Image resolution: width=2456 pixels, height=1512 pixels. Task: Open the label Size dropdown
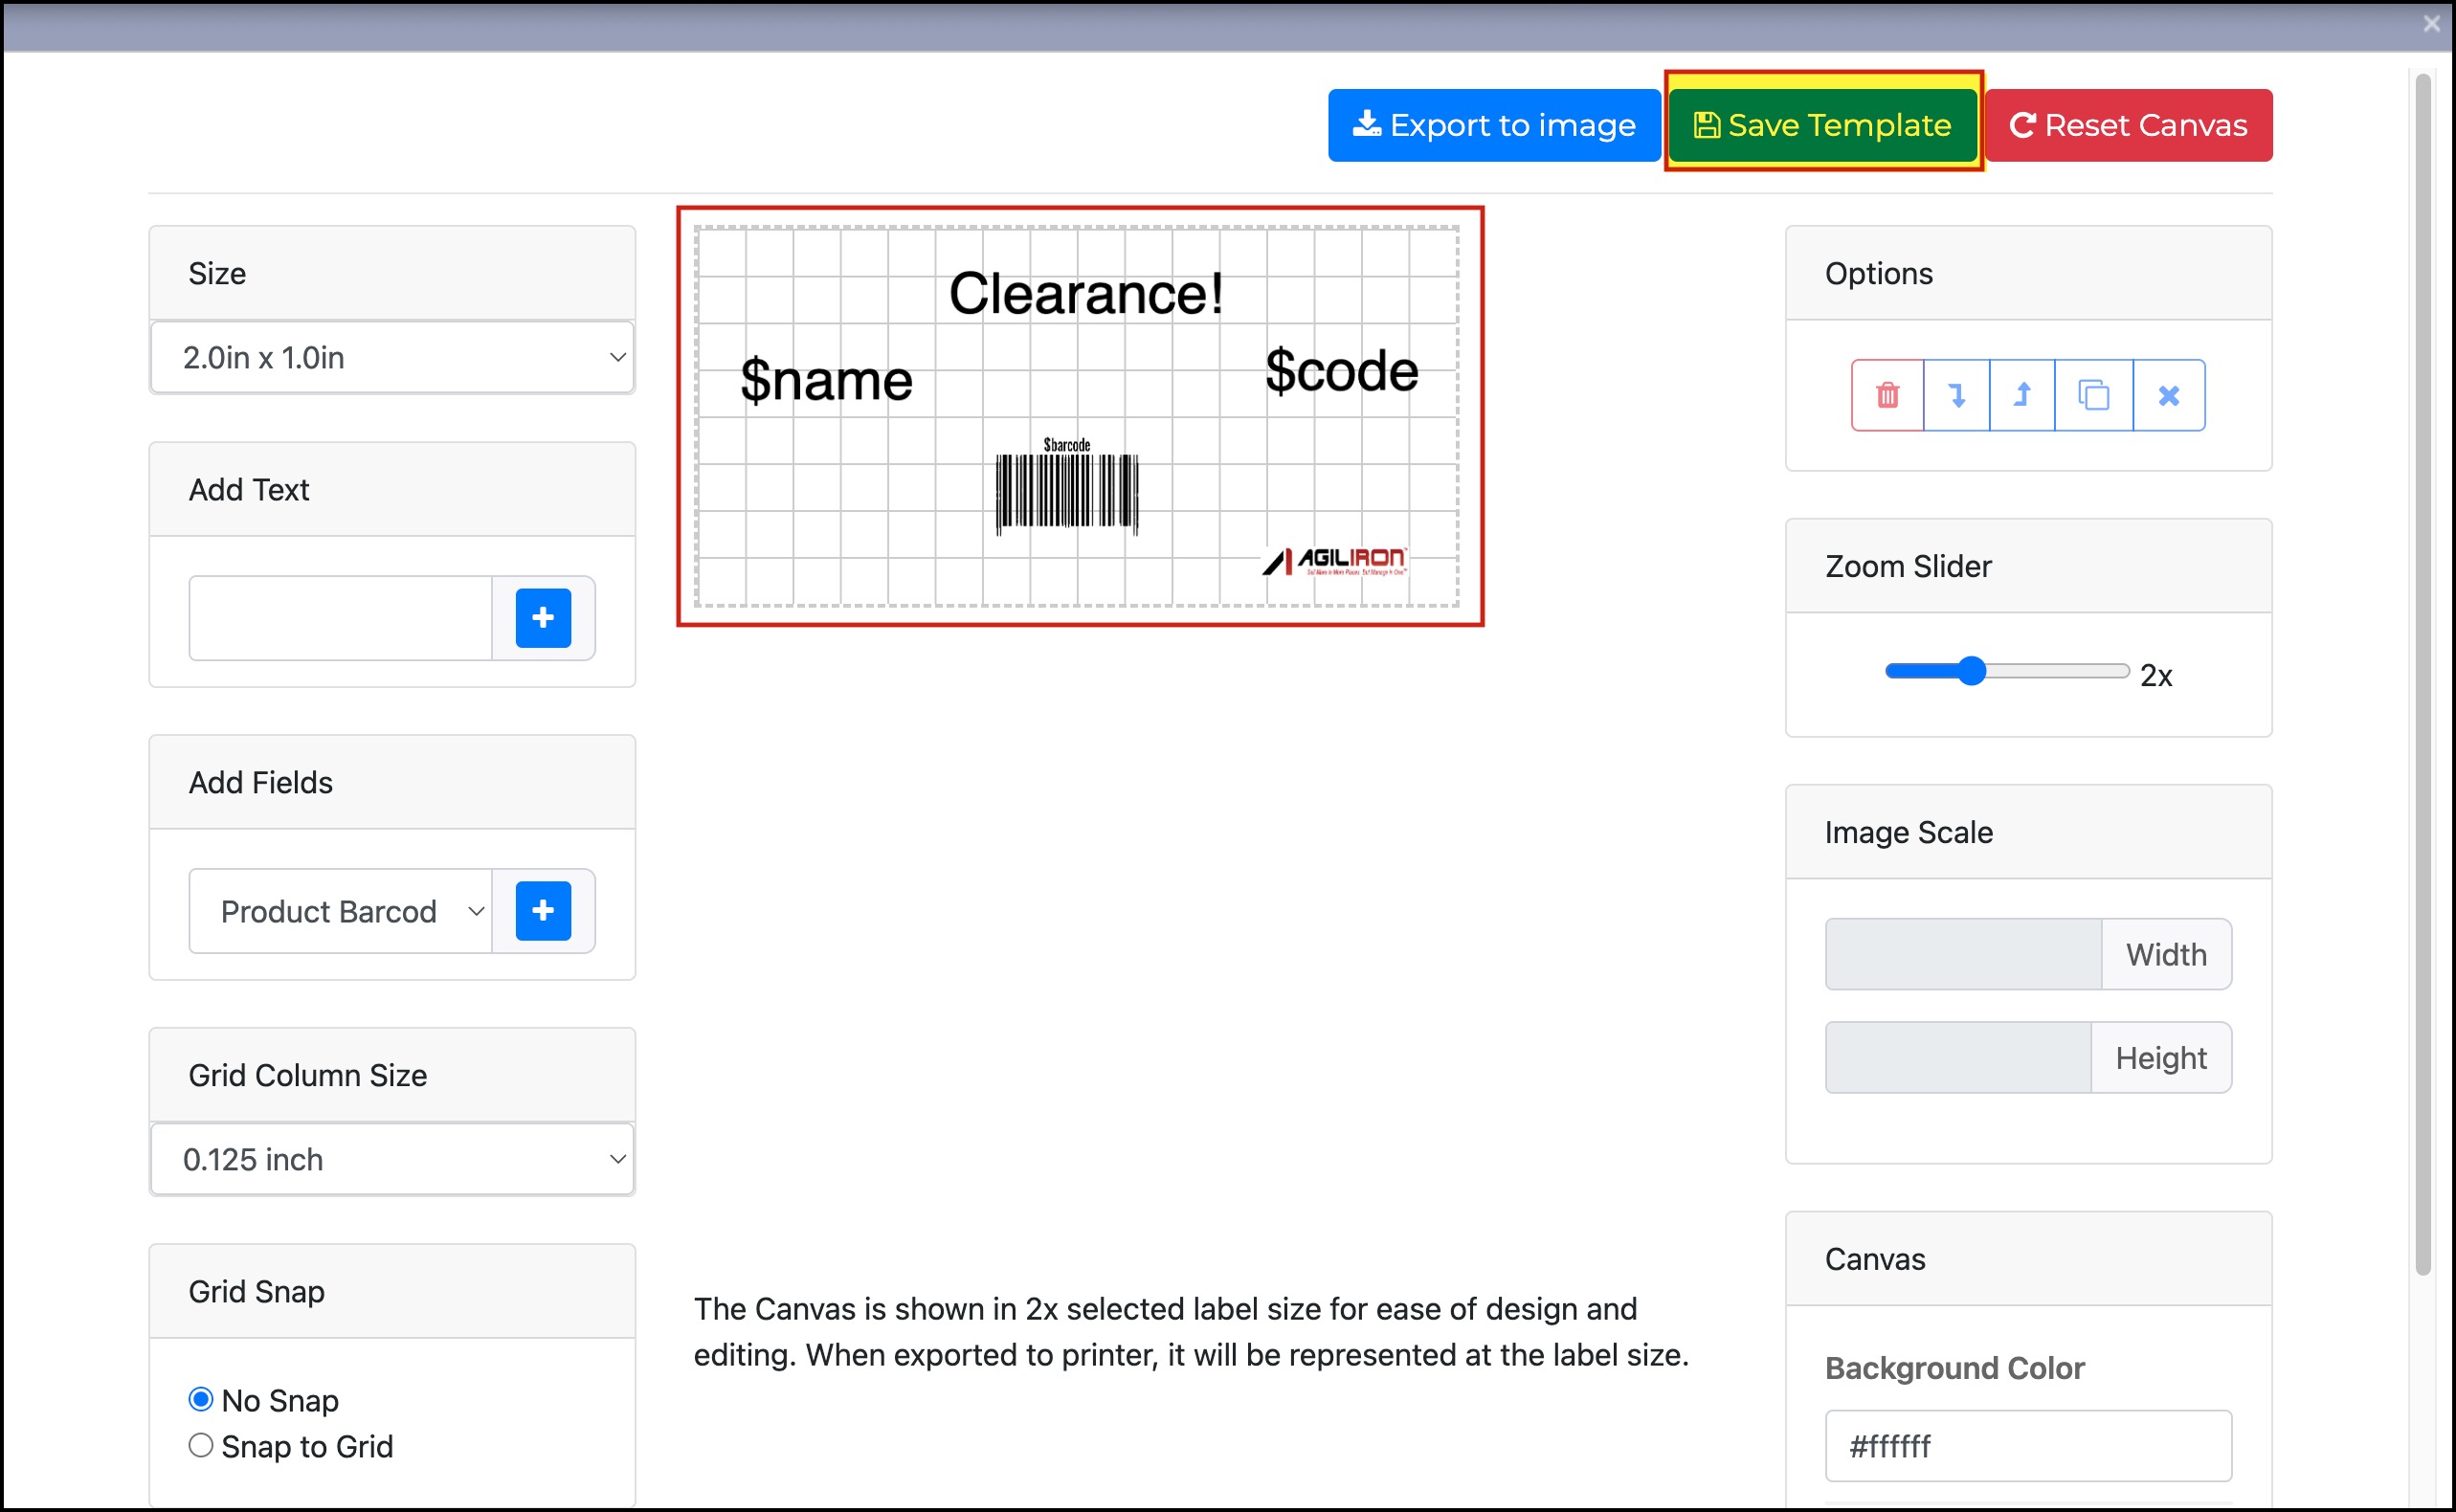point(392,357)
